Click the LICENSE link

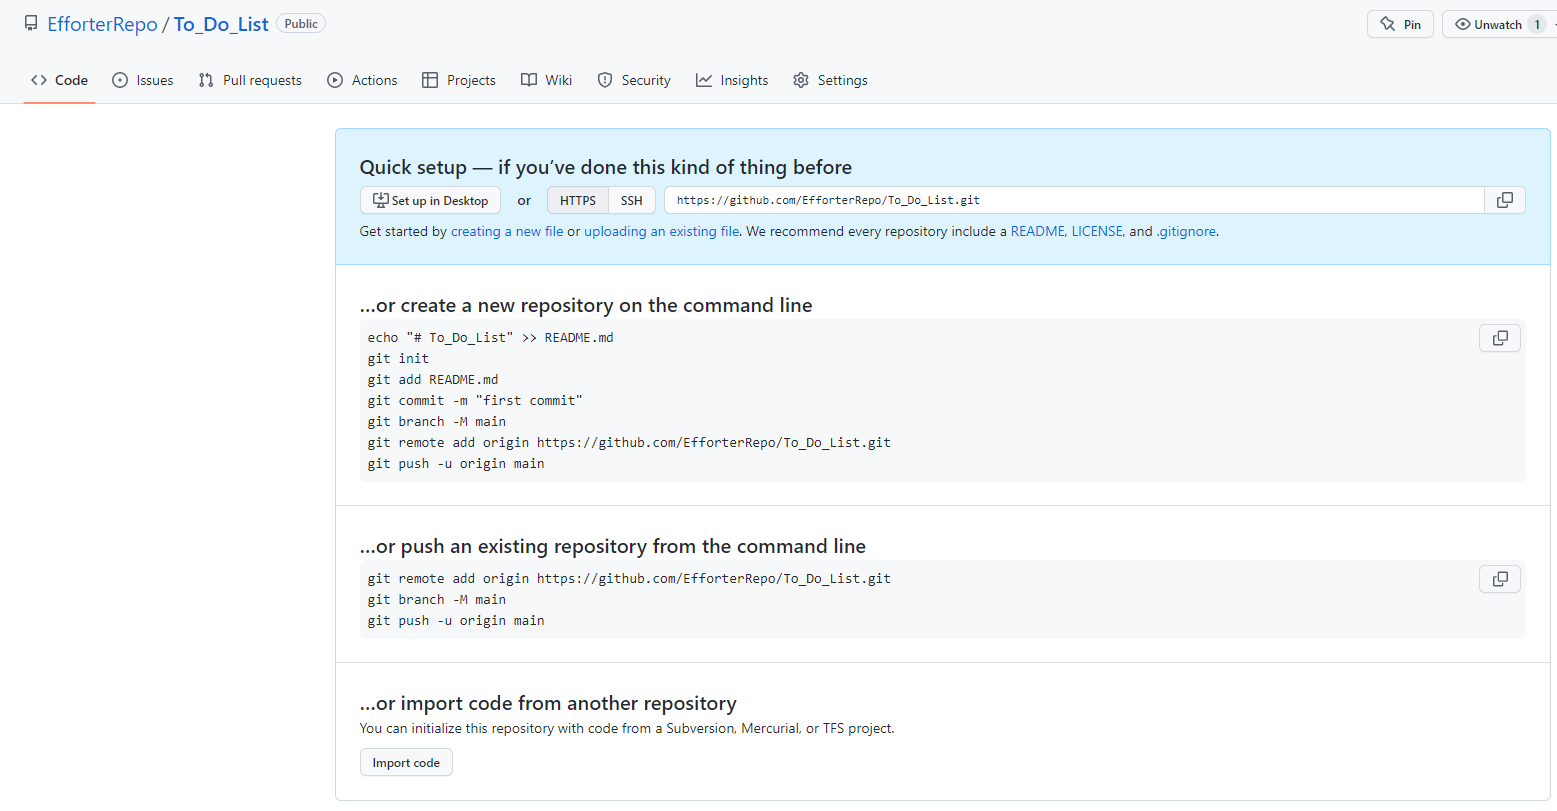coord(1097,231)
